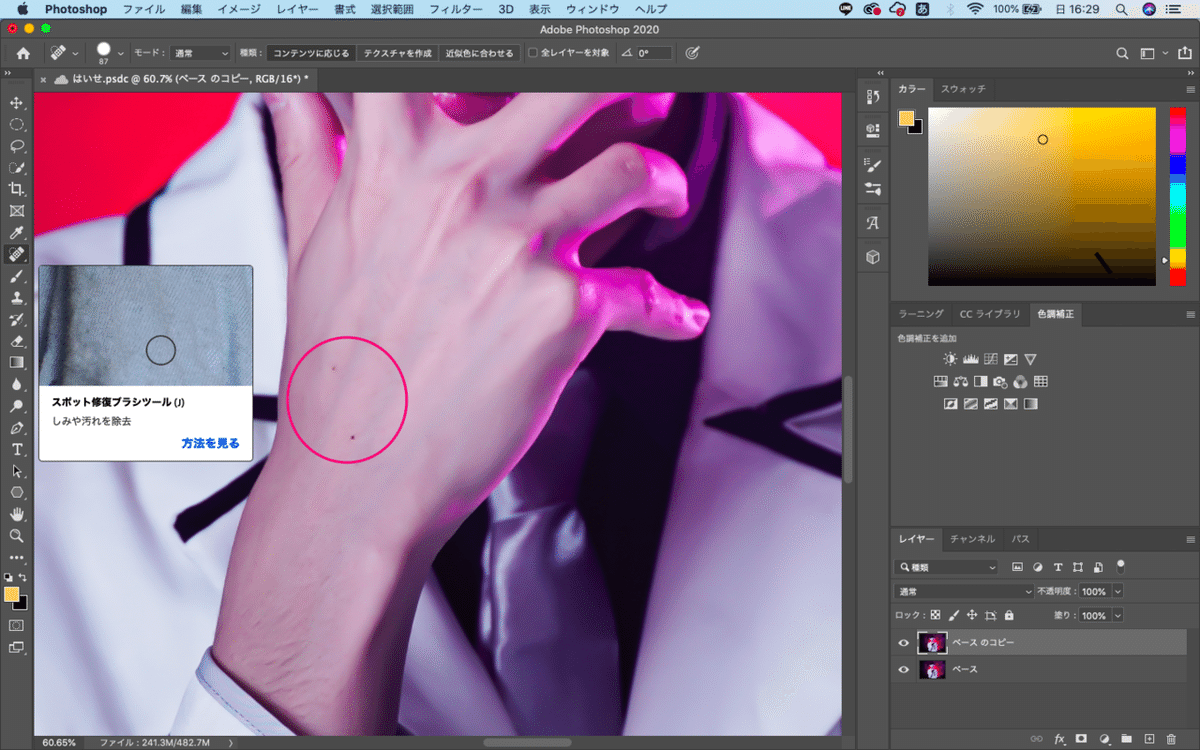The image size is (1200, 750).
Task: Add a Levels adjustment
Action: tap(970, 359)
